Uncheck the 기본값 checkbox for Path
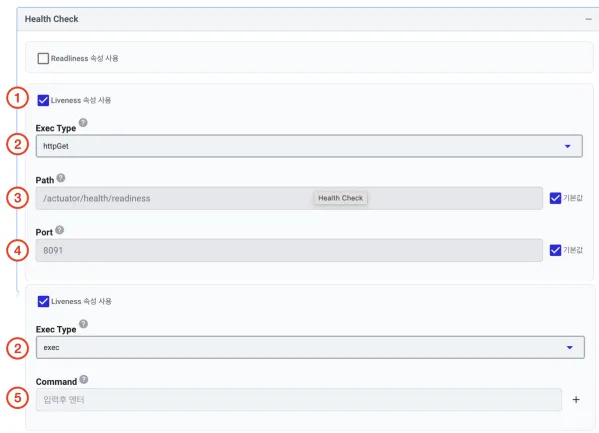This screenshot has width=599, height=433. coord(555,198)
